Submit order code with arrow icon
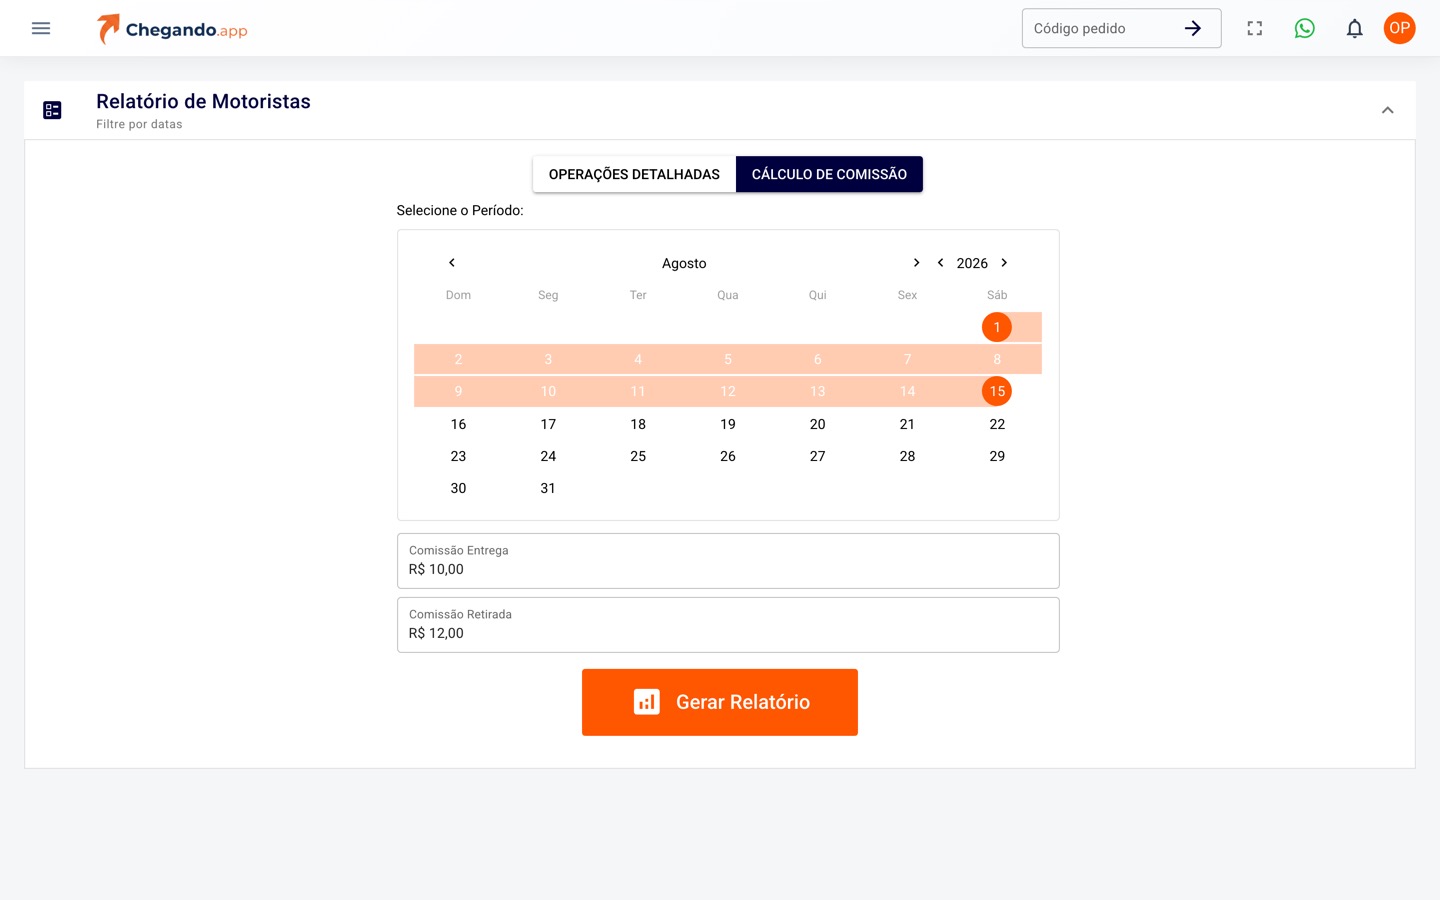This screenshot has height=900, width=1440. click(1193, 28)
